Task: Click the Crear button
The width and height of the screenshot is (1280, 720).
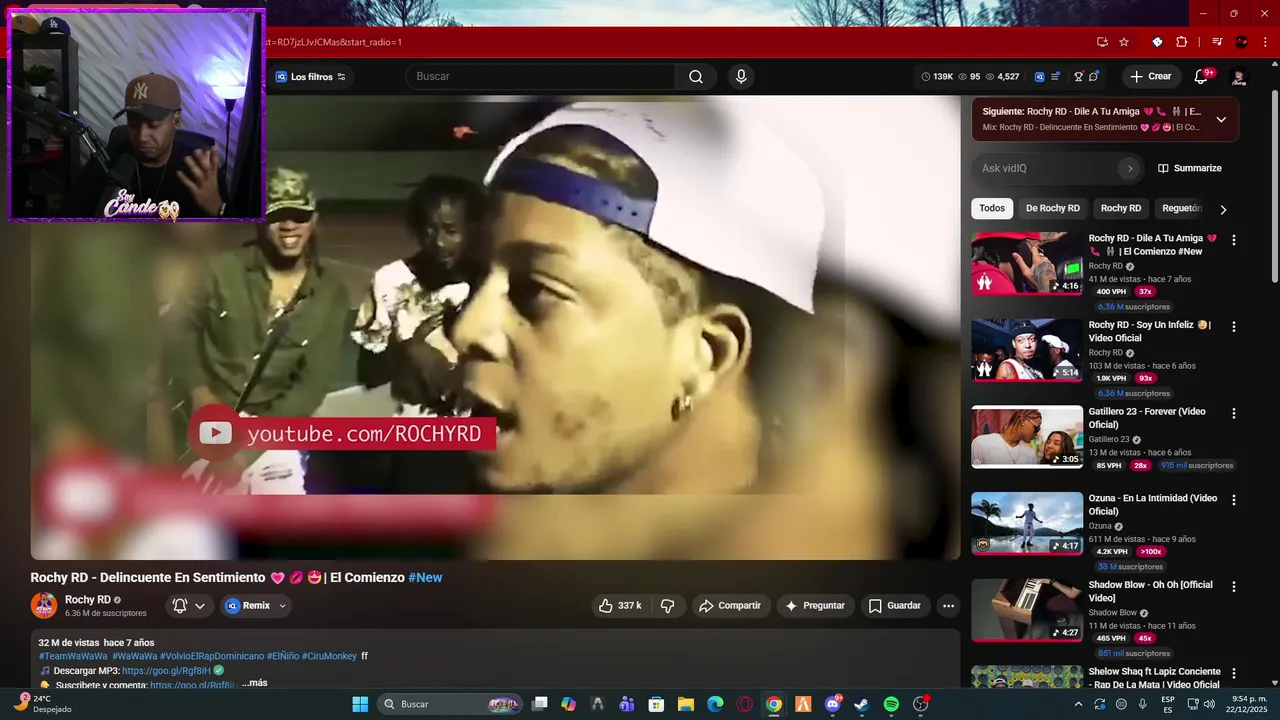Action: (x=1150, y=77)
